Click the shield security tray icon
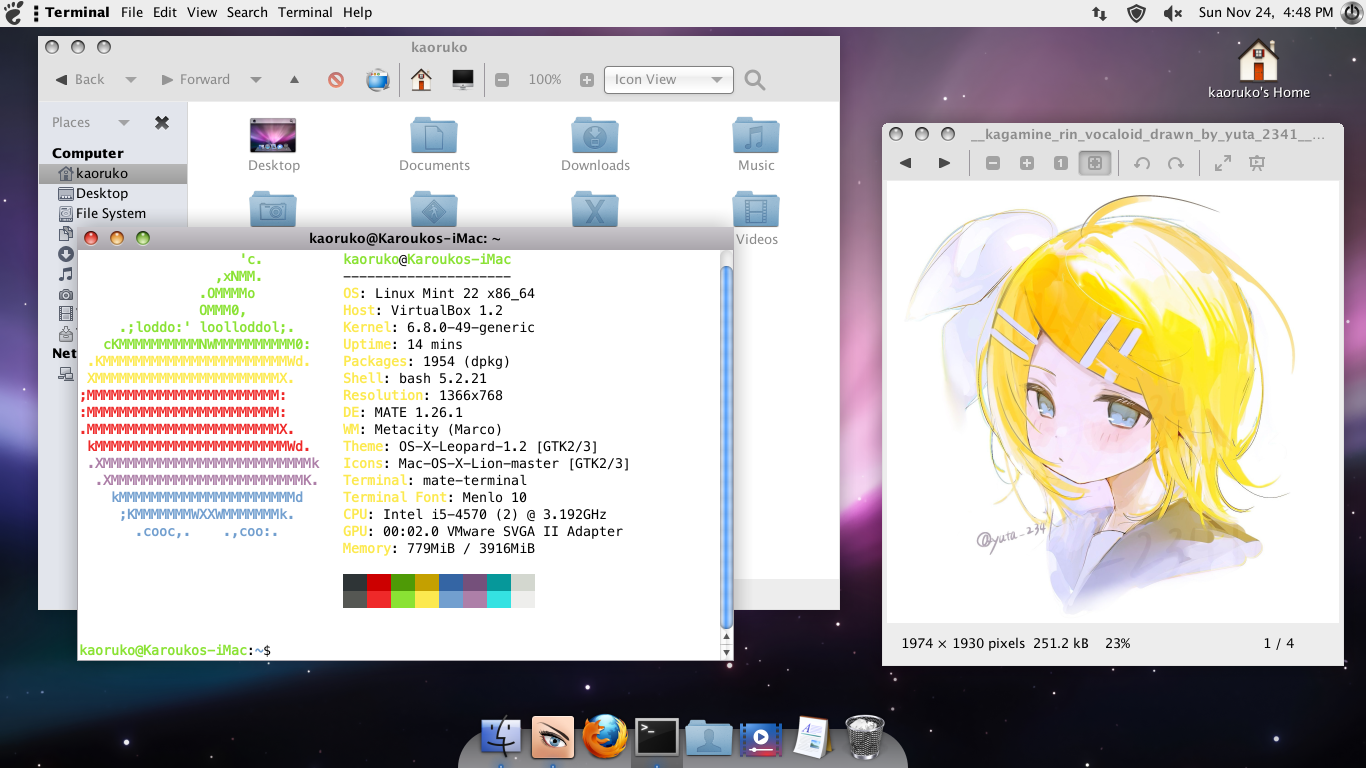This screenshot has height=768, width=1366. pyautogui.click(x=1136, y=13)
